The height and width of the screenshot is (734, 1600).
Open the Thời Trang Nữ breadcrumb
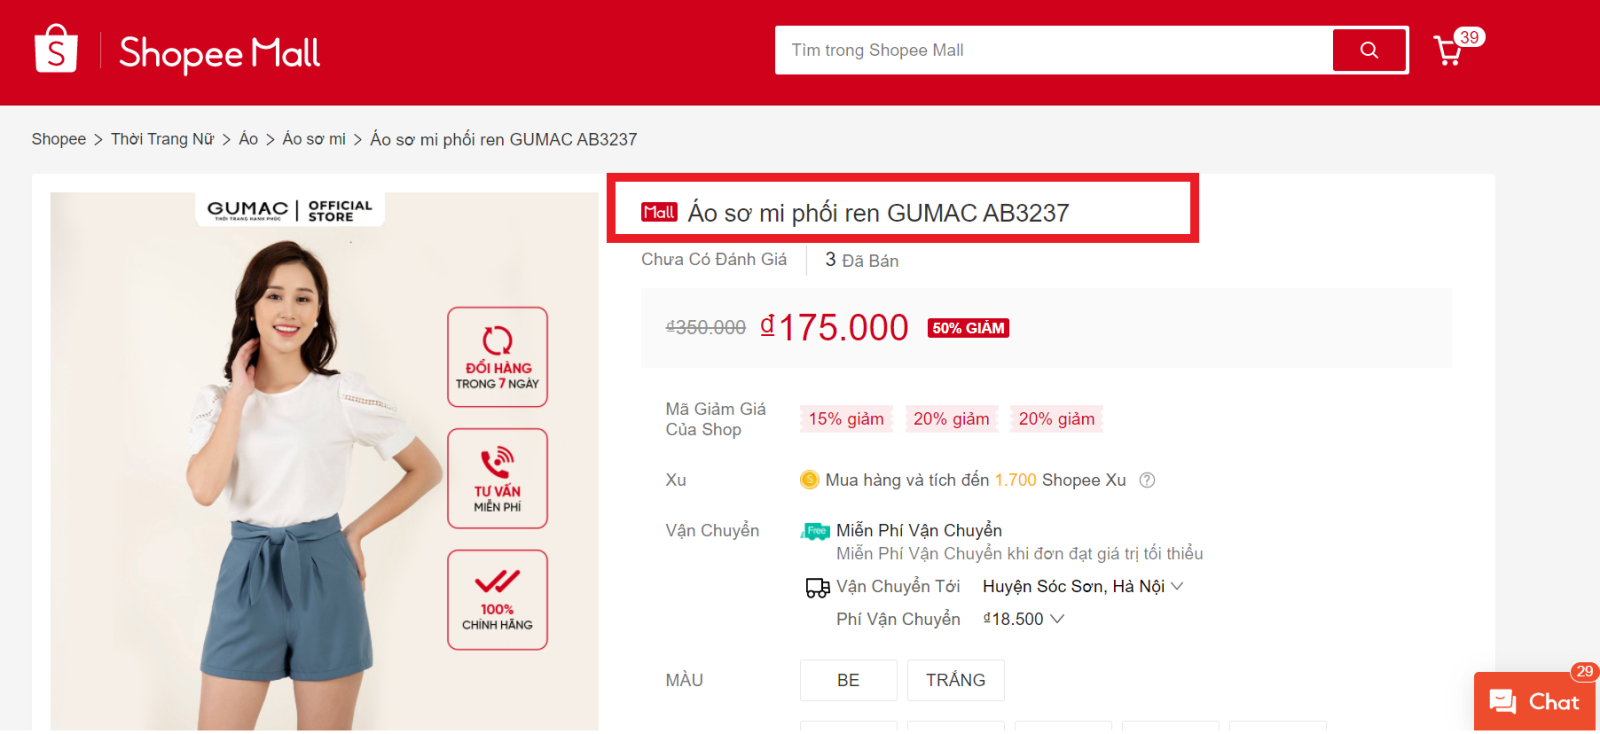162,139
